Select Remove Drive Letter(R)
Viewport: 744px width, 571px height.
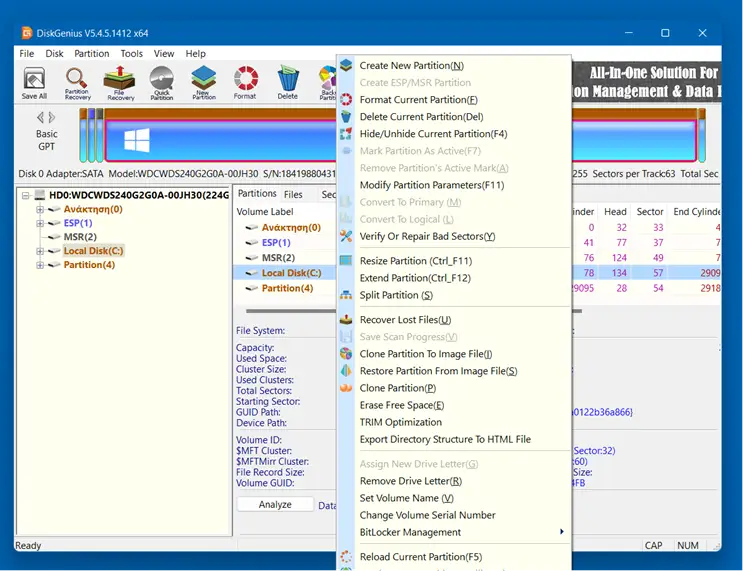(410, 481)
